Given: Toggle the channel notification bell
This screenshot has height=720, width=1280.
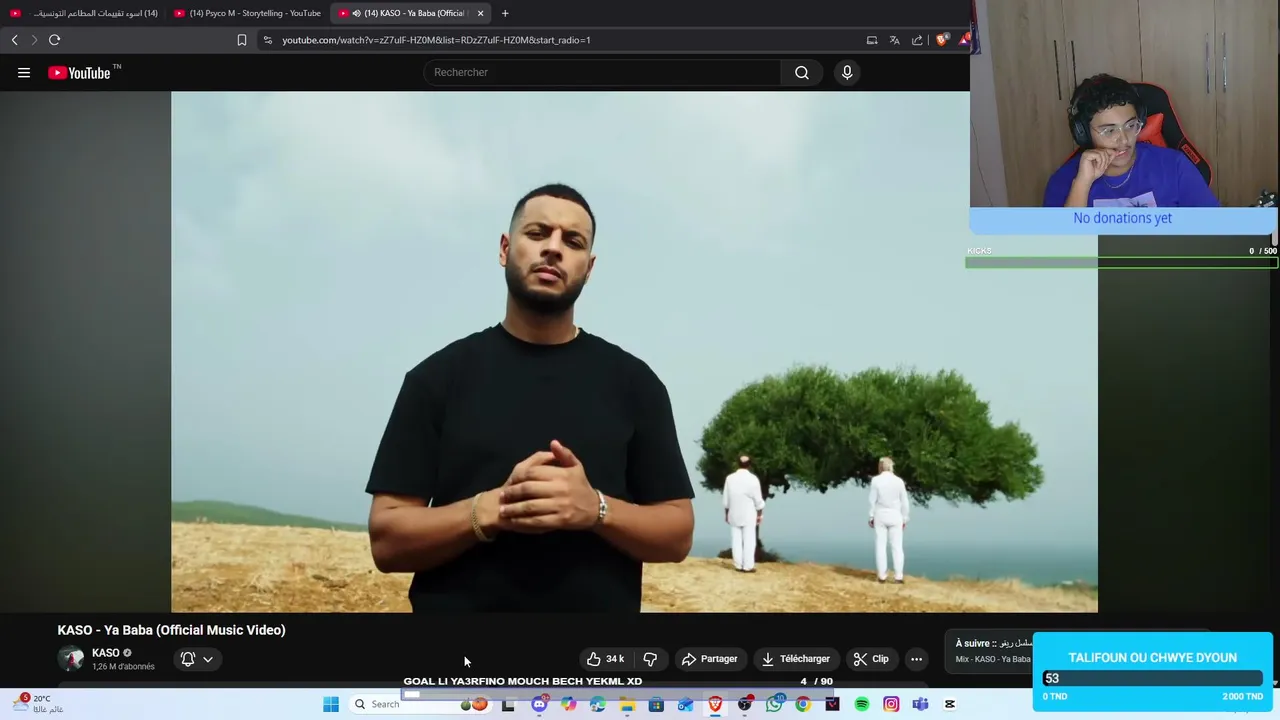Looking at the screenshot, I should click(x=188, y=659).
